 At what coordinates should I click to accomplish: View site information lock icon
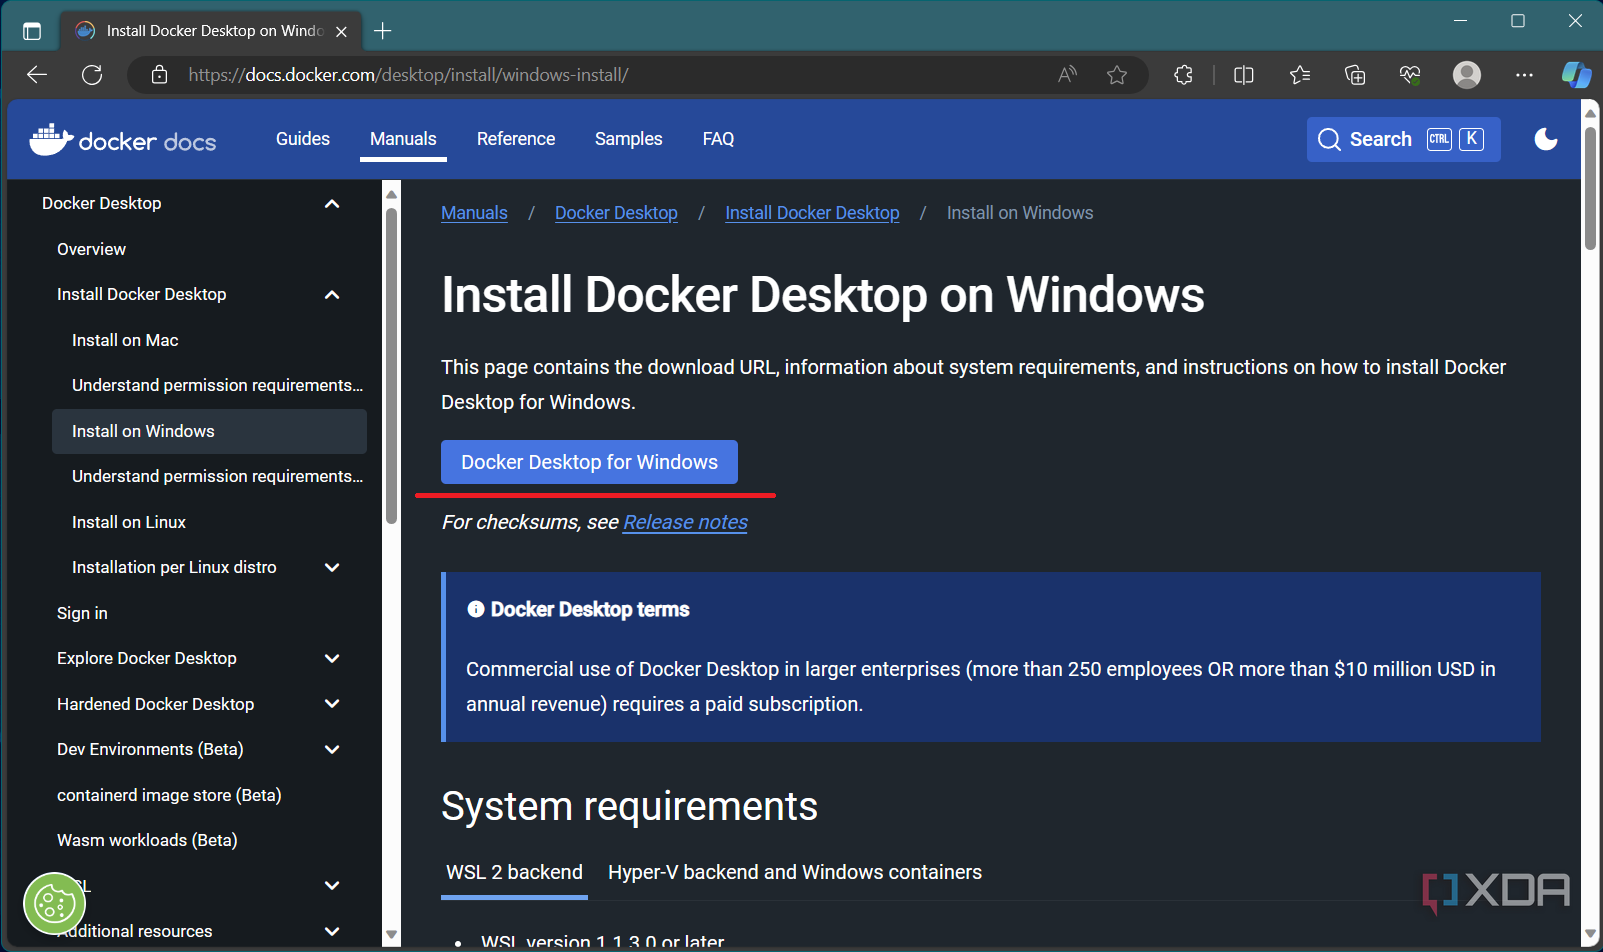(x=159, y=75)
